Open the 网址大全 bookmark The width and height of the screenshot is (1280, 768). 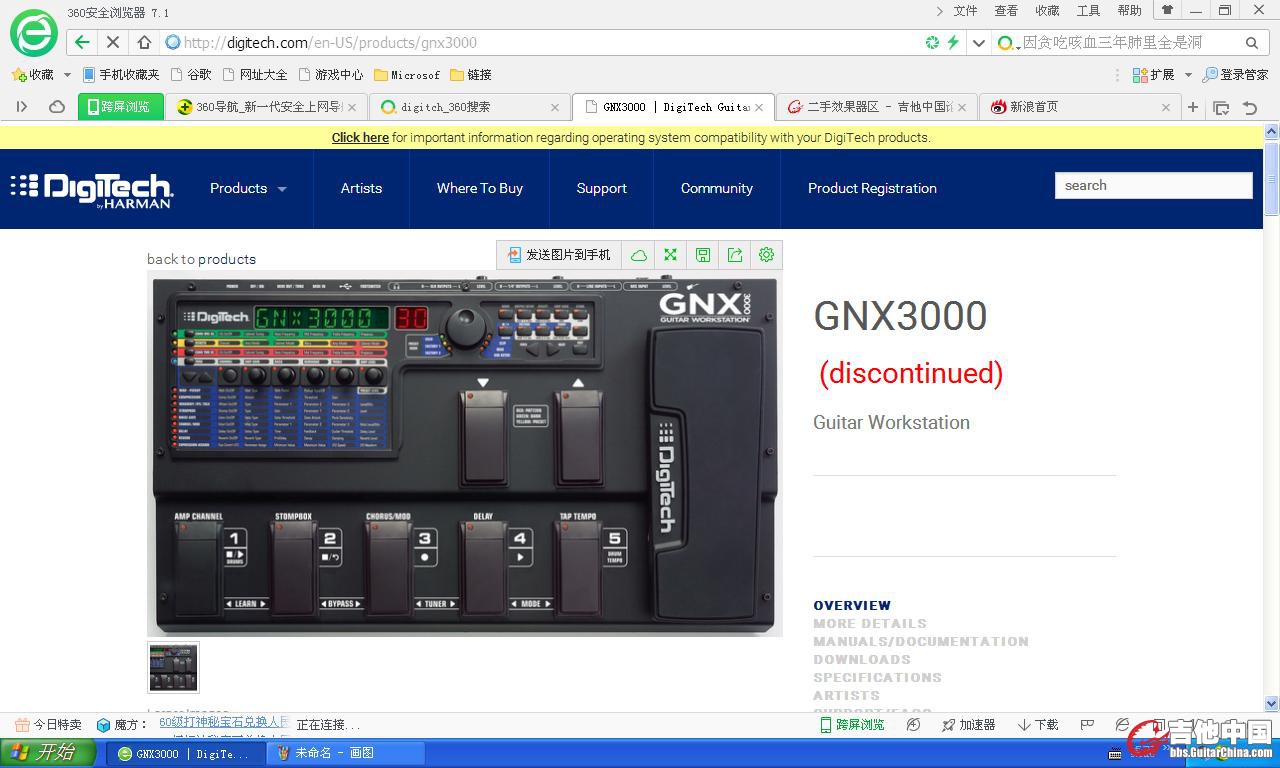click(x=255, y=75)
